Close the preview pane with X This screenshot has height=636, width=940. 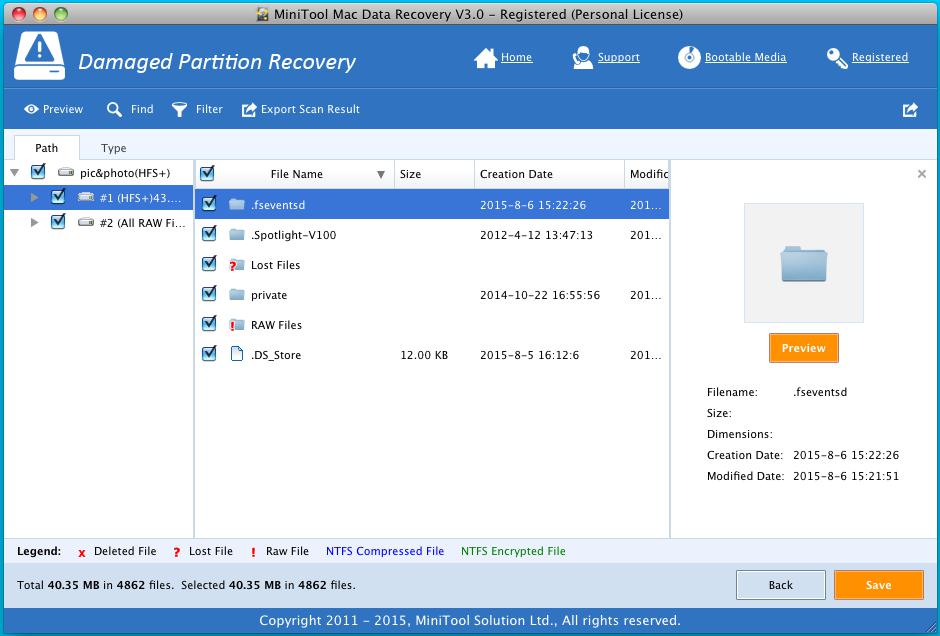point(921,174)
